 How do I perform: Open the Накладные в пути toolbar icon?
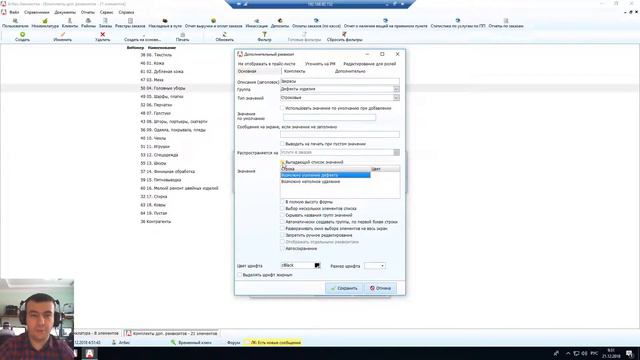click(165, 23)
